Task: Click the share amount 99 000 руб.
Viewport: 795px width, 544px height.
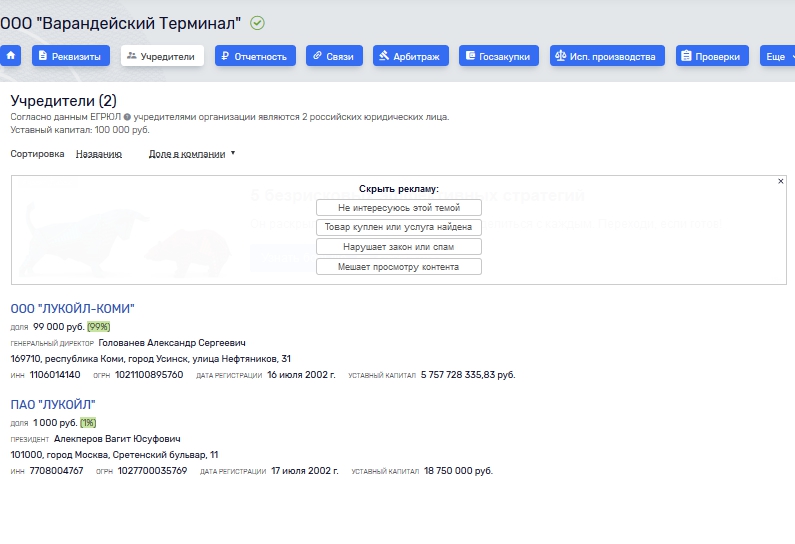Action: click(59, 327)
